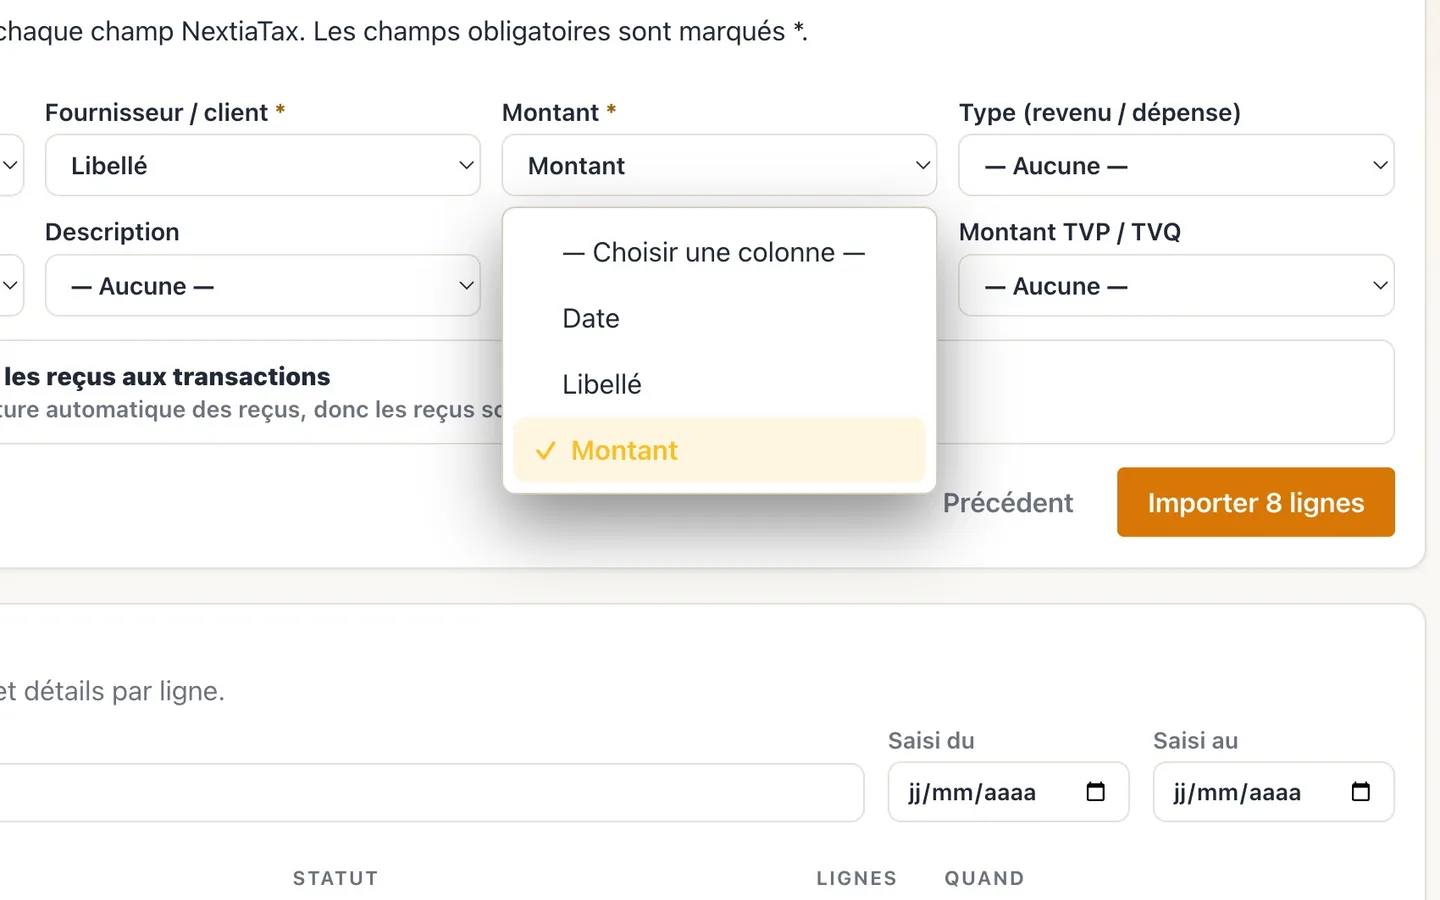Focus the Saisi au date field
Image resolution: width=1440 pixels, height=900 pixels.
(x=1273, y=792)
